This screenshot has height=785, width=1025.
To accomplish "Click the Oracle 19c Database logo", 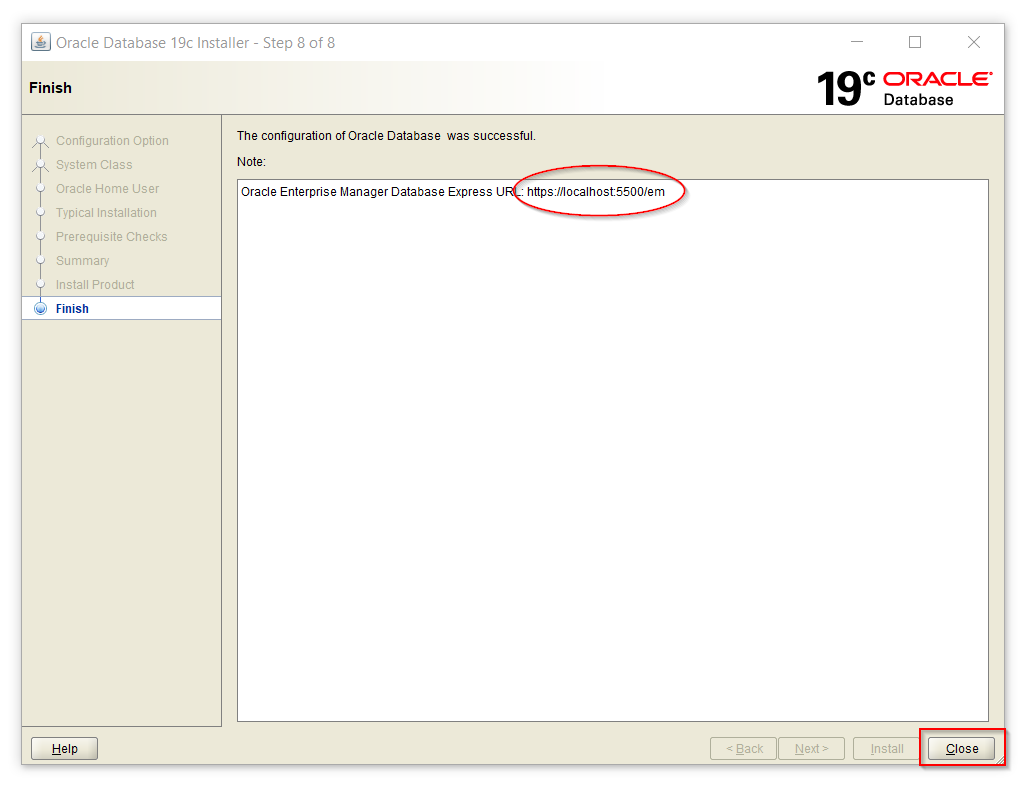I will tap(904, 88).
